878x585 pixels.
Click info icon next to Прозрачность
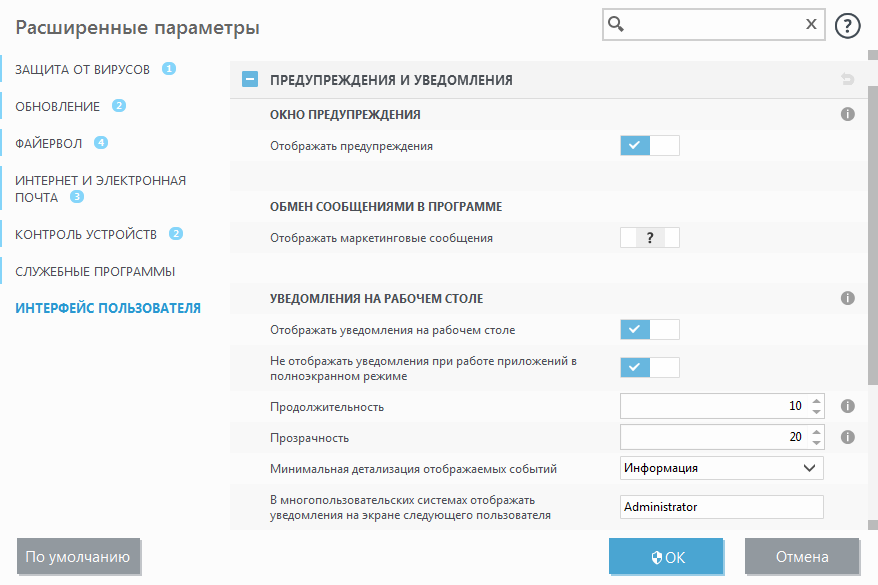tap(847, 437)
